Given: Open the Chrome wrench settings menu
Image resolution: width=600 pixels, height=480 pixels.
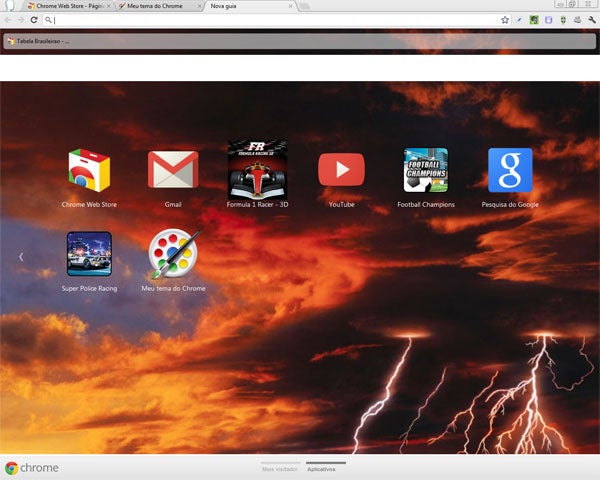Looking at the screenshot, I should (x=591, y=20).
